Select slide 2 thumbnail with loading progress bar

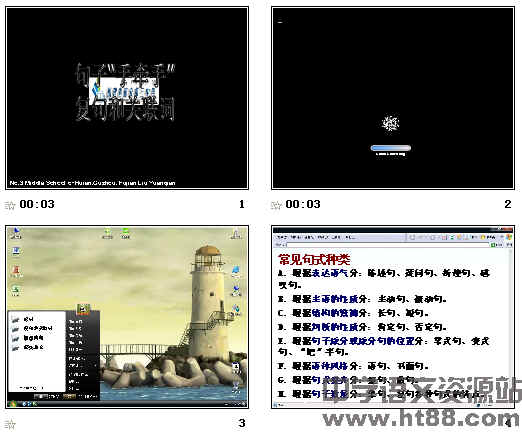pyautogui.click(x=393, y=98)
